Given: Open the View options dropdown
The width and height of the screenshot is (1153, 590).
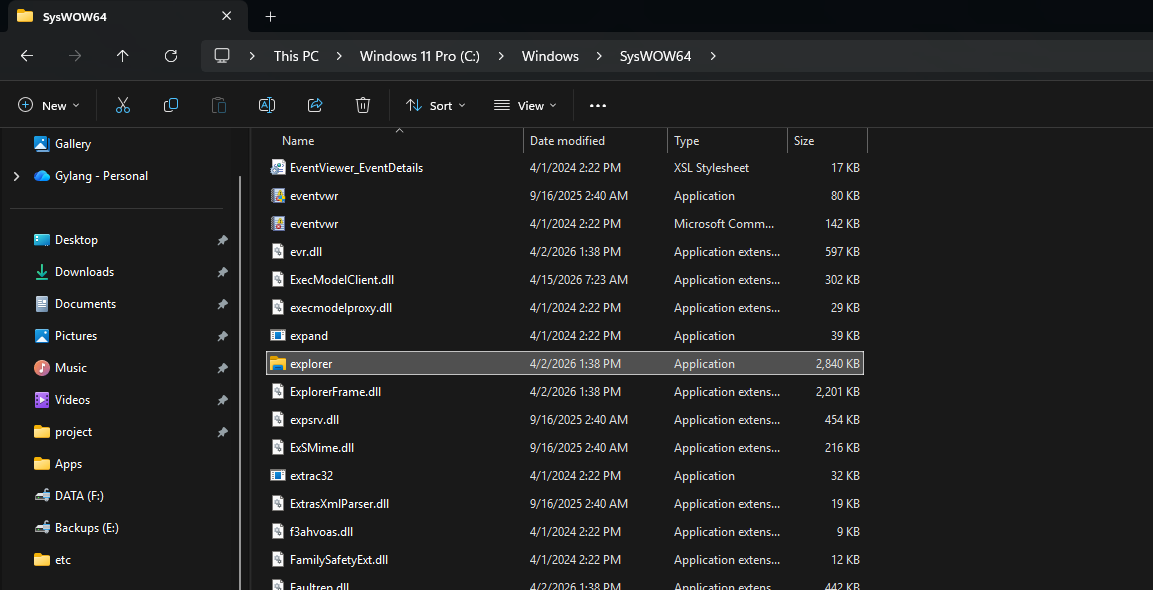Looking at the screenshot, I should click(525, 105).
